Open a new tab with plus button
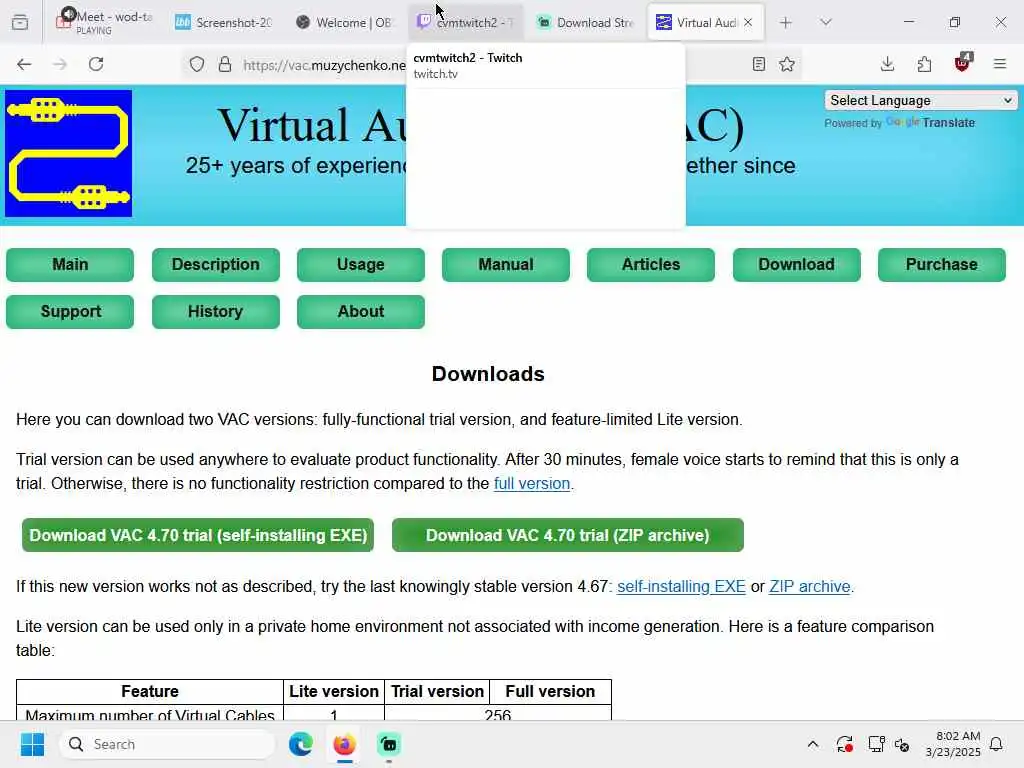The width and height of the screenshot is (1024, 768). pyautogui.click(x=786, y=22)
